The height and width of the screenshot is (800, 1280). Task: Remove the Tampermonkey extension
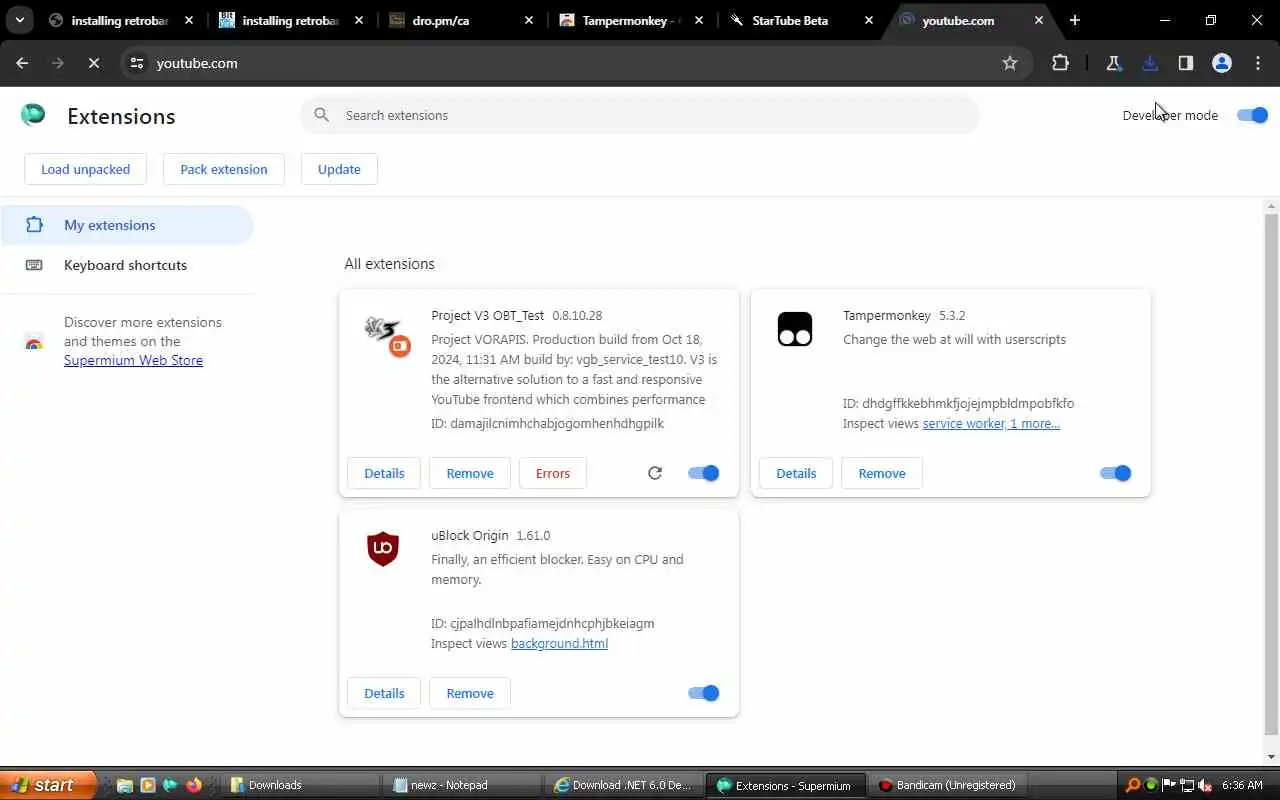882,473
